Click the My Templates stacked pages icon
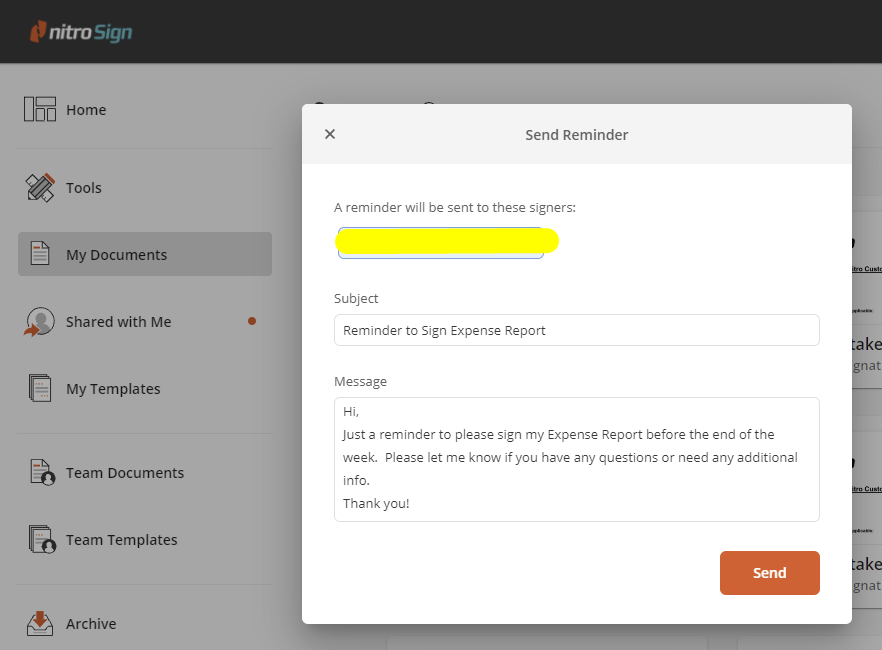882x650 pixels. pos(40,389)
